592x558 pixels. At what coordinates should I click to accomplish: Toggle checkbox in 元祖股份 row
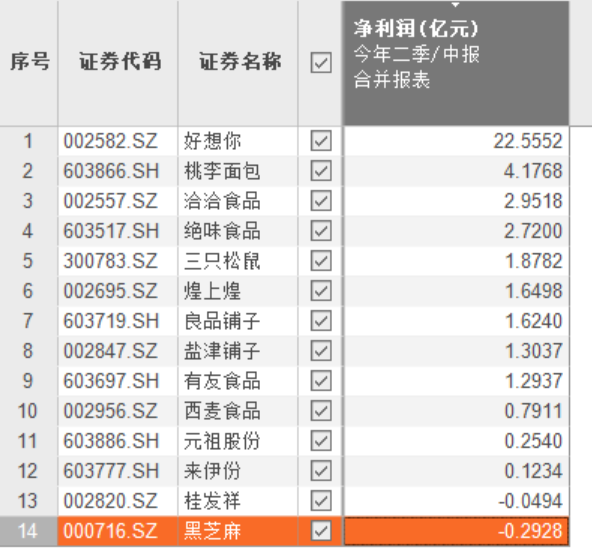tap(321, 441)
